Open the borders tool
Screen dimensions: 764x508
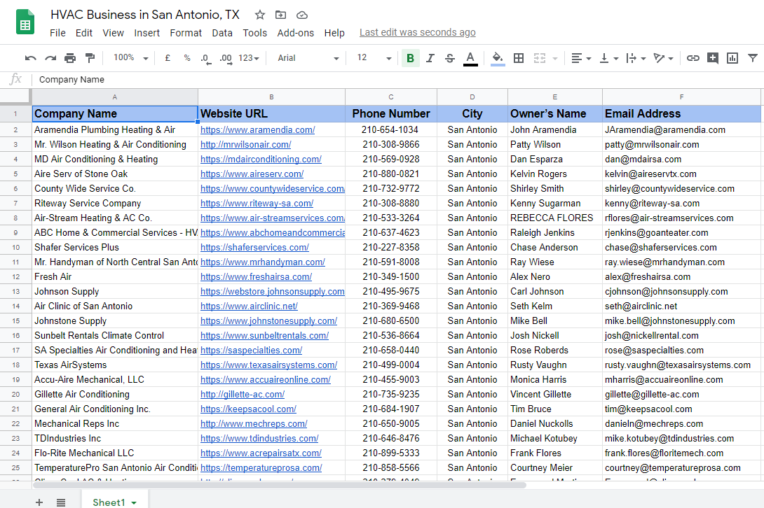point(519,58)
